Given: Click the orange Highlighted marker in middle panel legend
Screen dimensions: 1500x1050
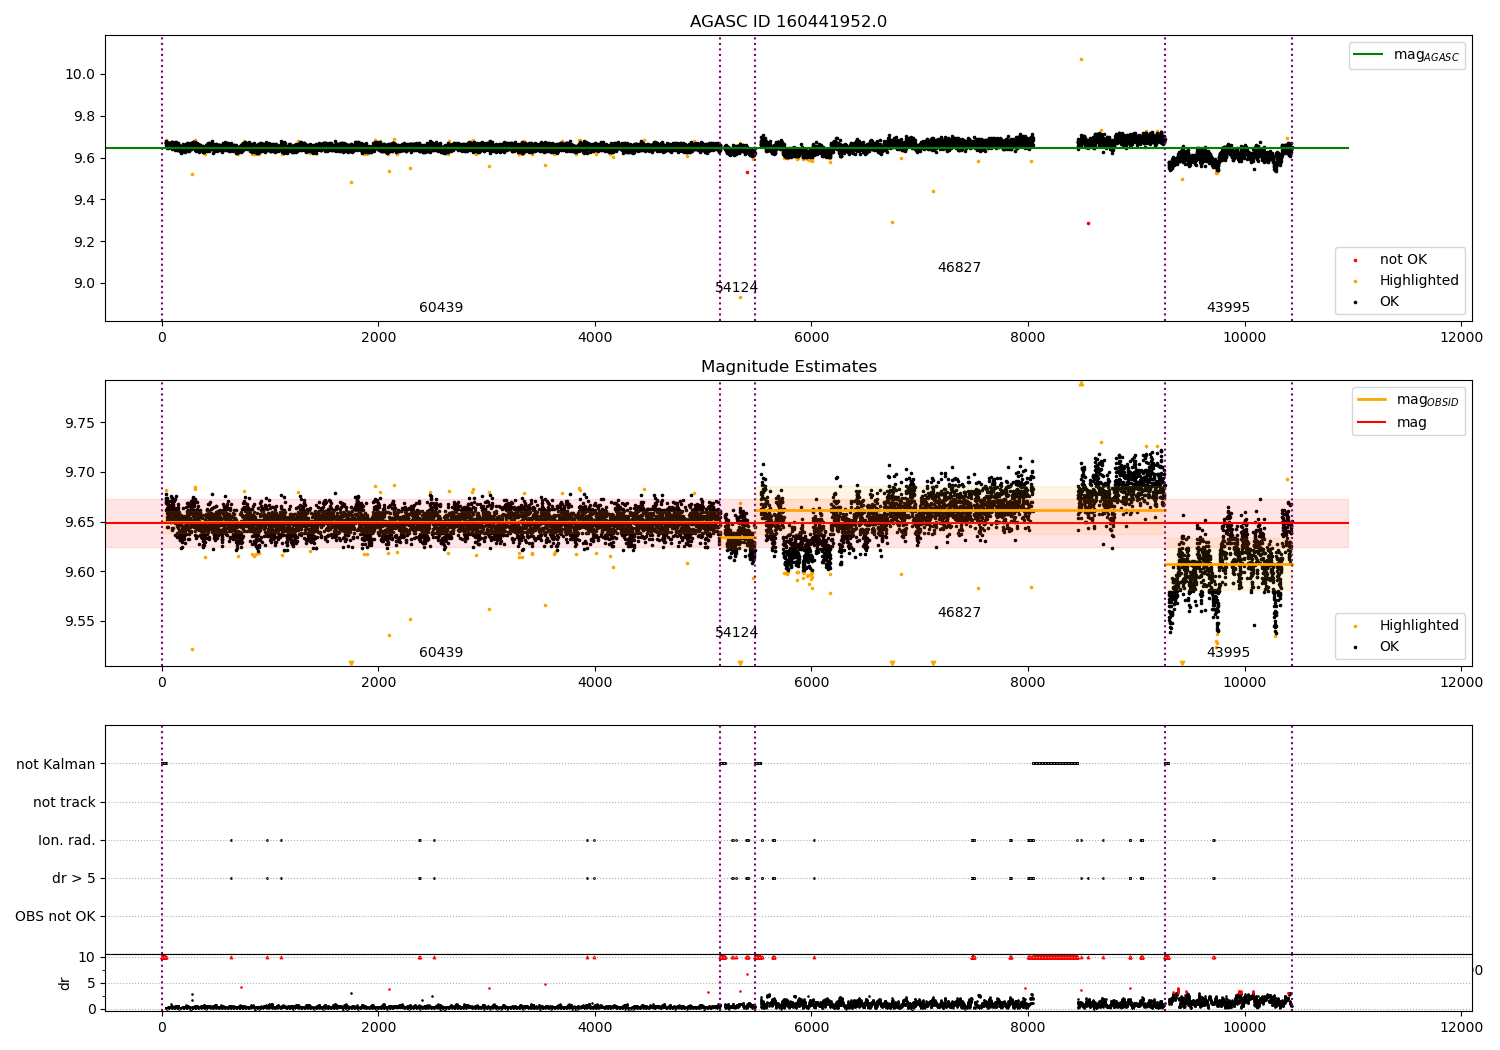Looking at the screenshot, I should point(1355,626).
